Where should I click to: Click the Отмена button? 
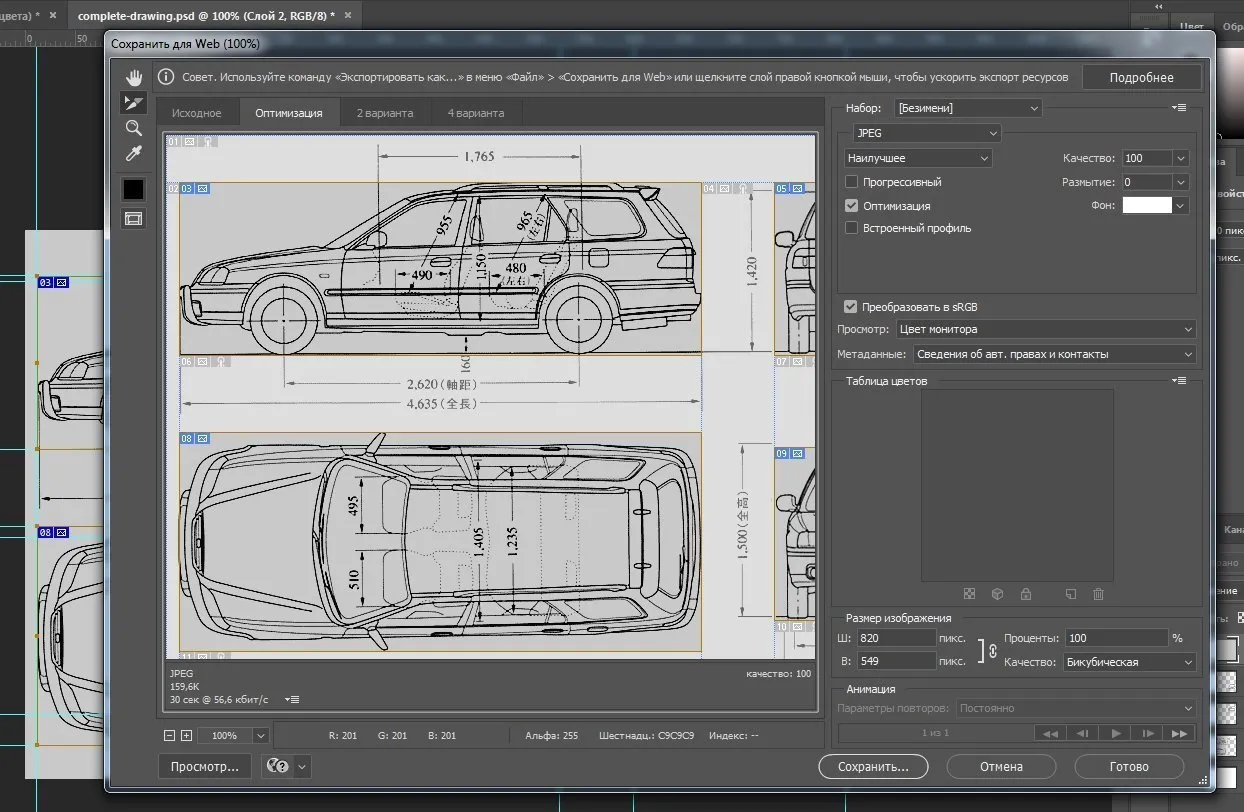tap(1001, 767)
